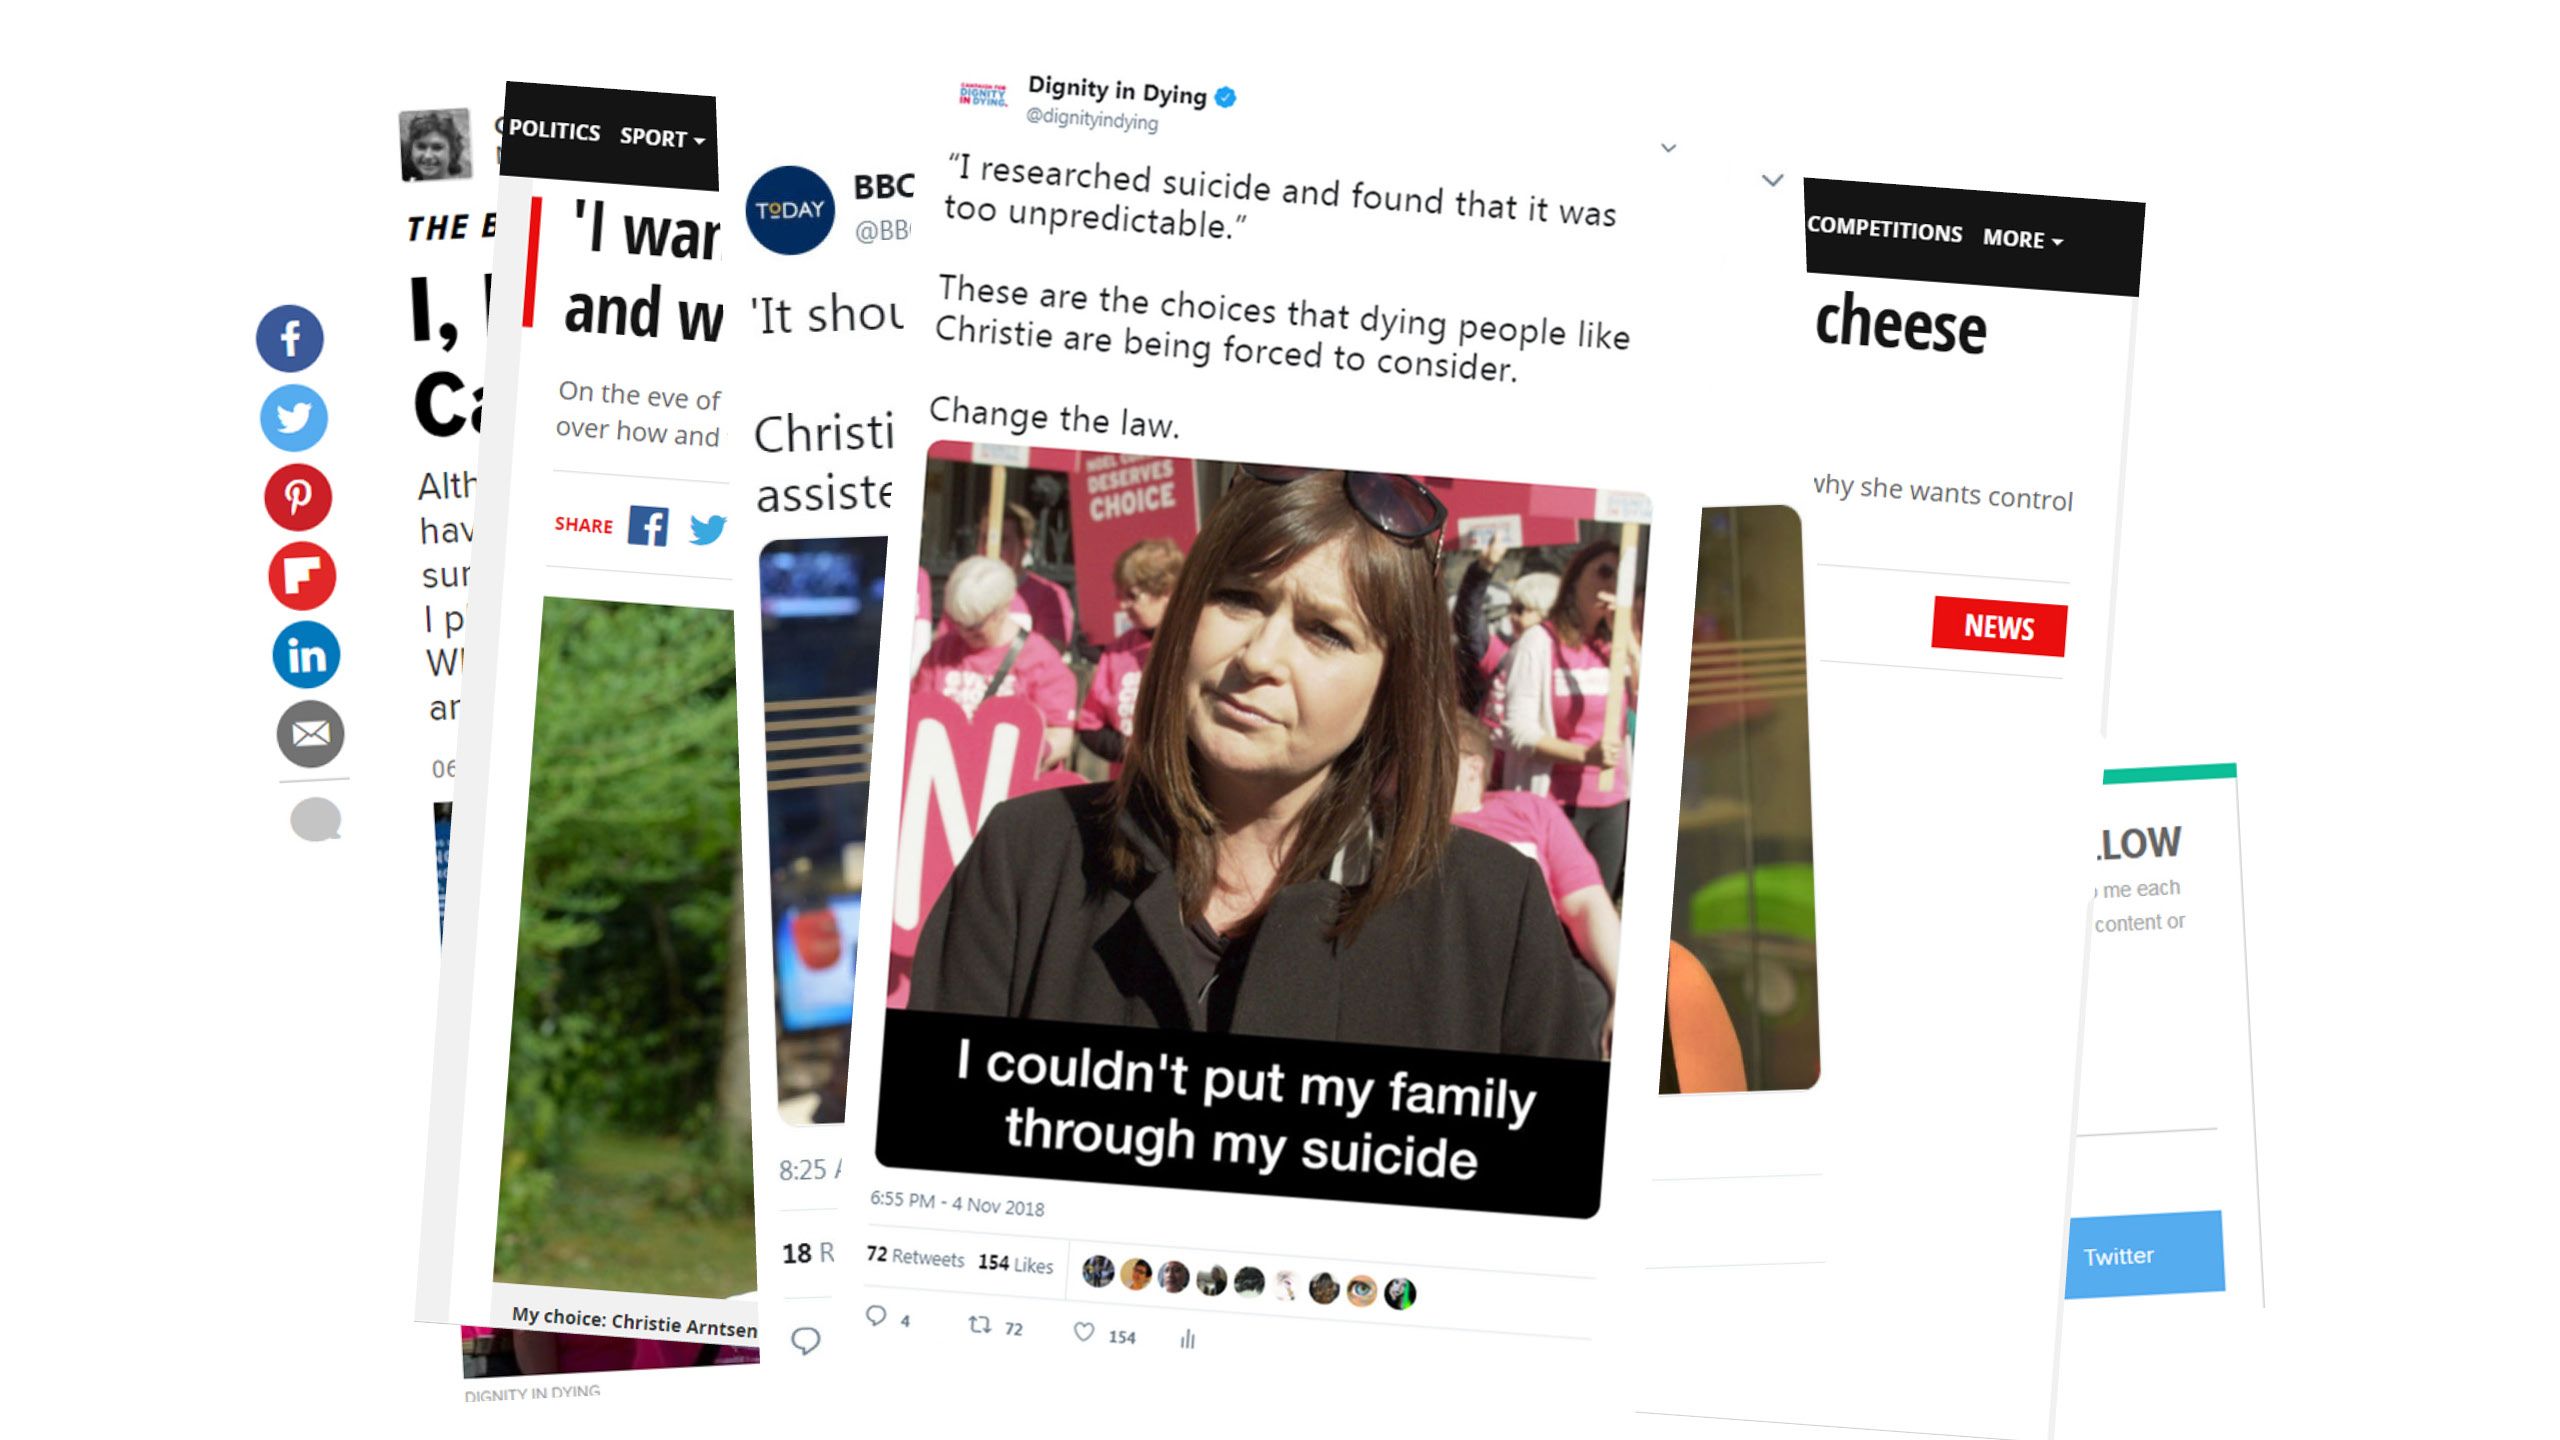Expand the Dignity in Dying tweet chevron
Viewport: 2560px width, 1440px height.
point(1668,148)
